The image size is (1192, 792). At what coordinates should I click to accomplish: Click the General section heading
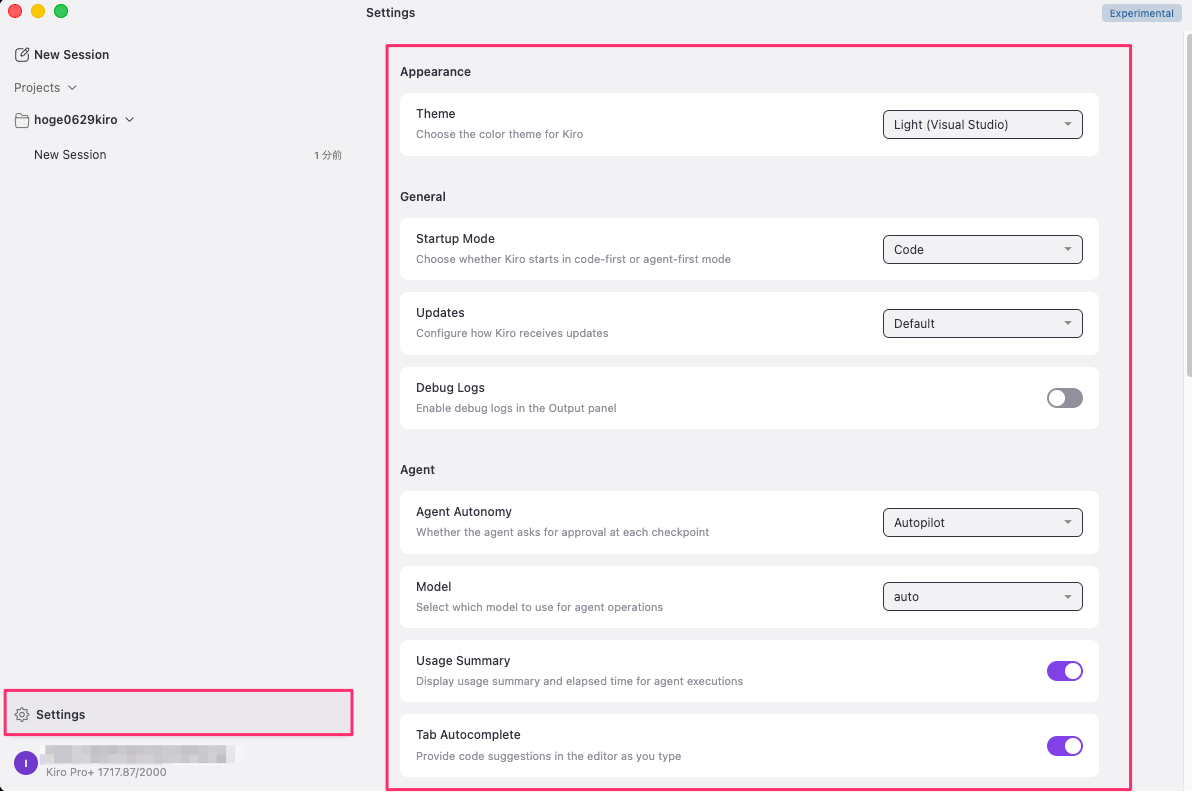pos(423,197)
